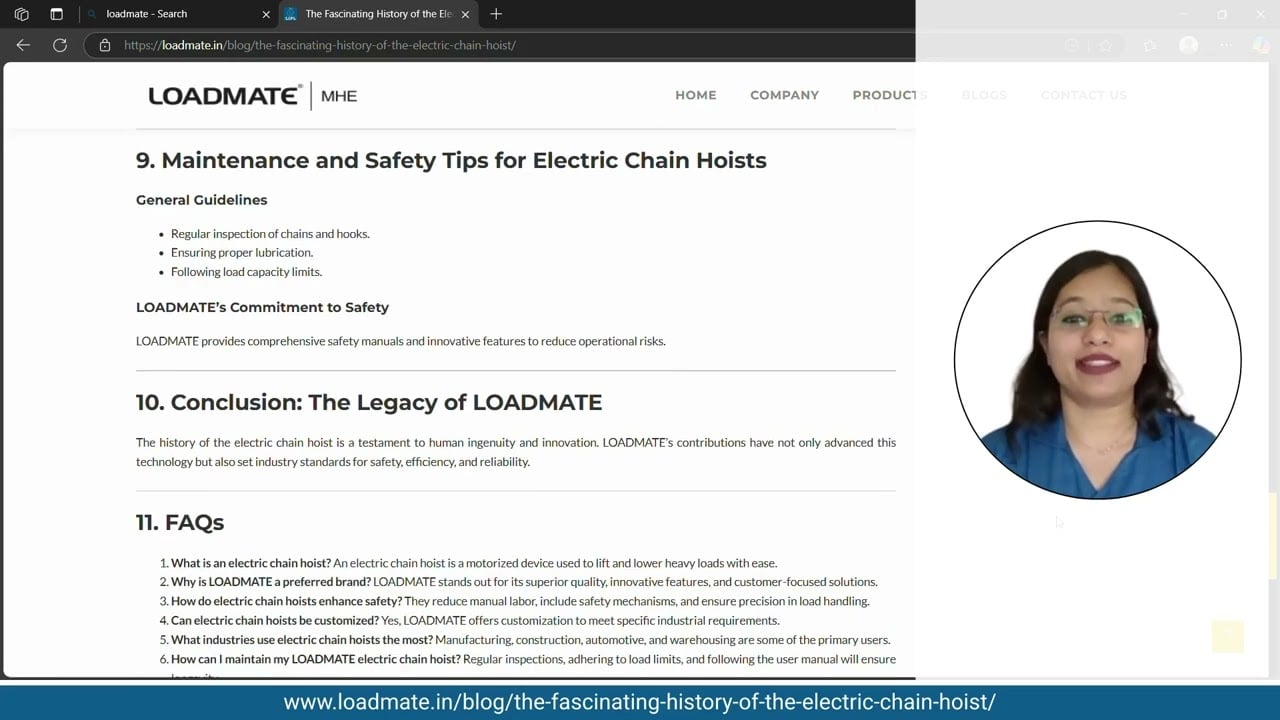
Task: Open the faded CONTACT US navigation item
Action: 1084,95
